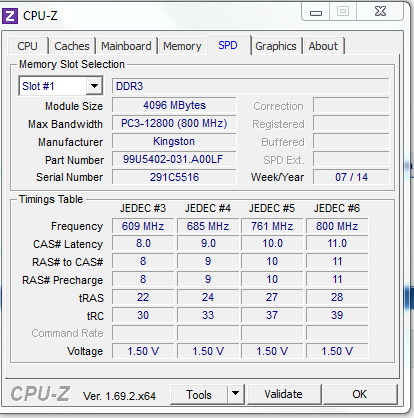Click tRC value 33
The width and height of the screenshot is (414, 418).
[x=208, y=315]
